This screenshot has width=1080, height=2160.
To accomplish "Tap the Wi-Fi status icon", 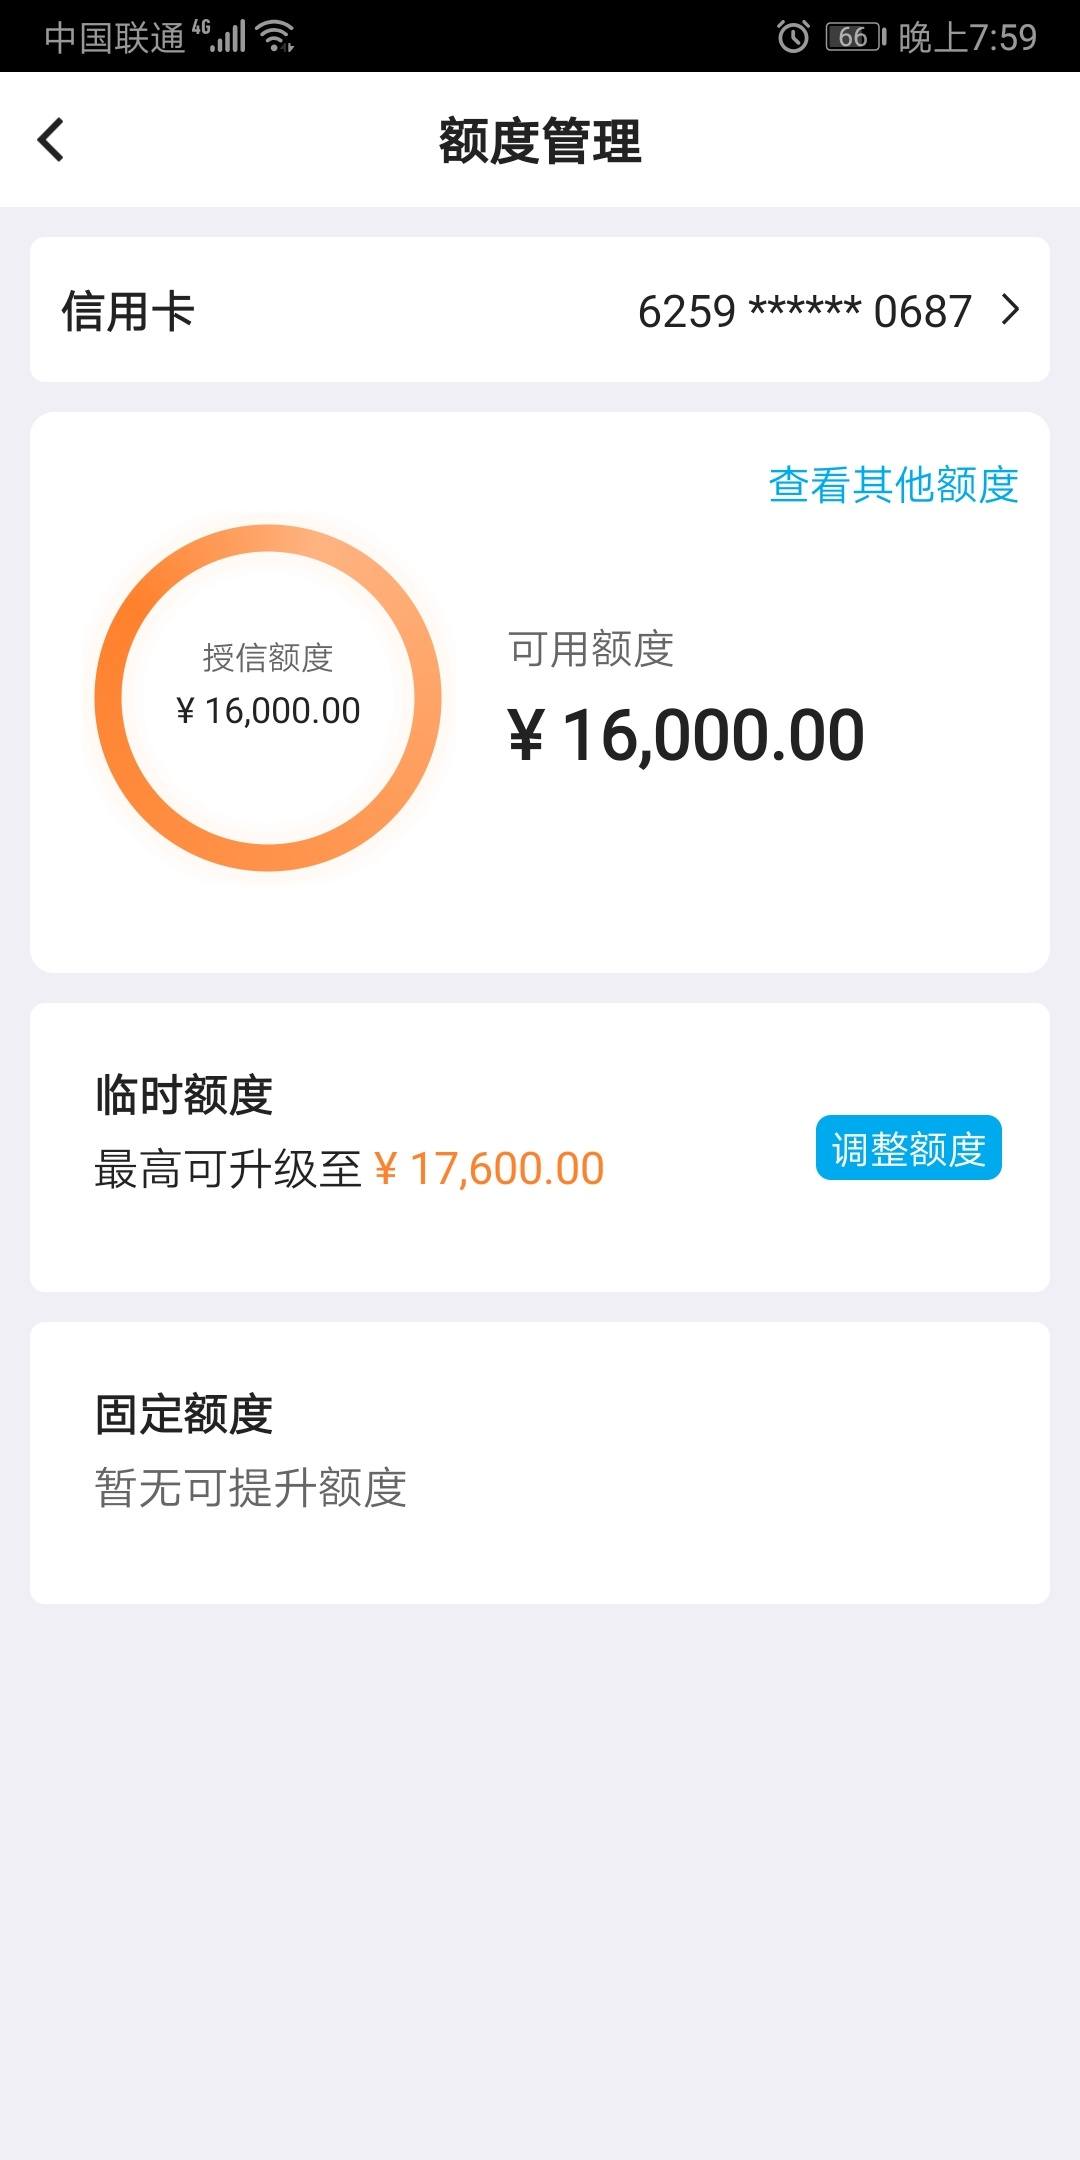I will [275, 37].
